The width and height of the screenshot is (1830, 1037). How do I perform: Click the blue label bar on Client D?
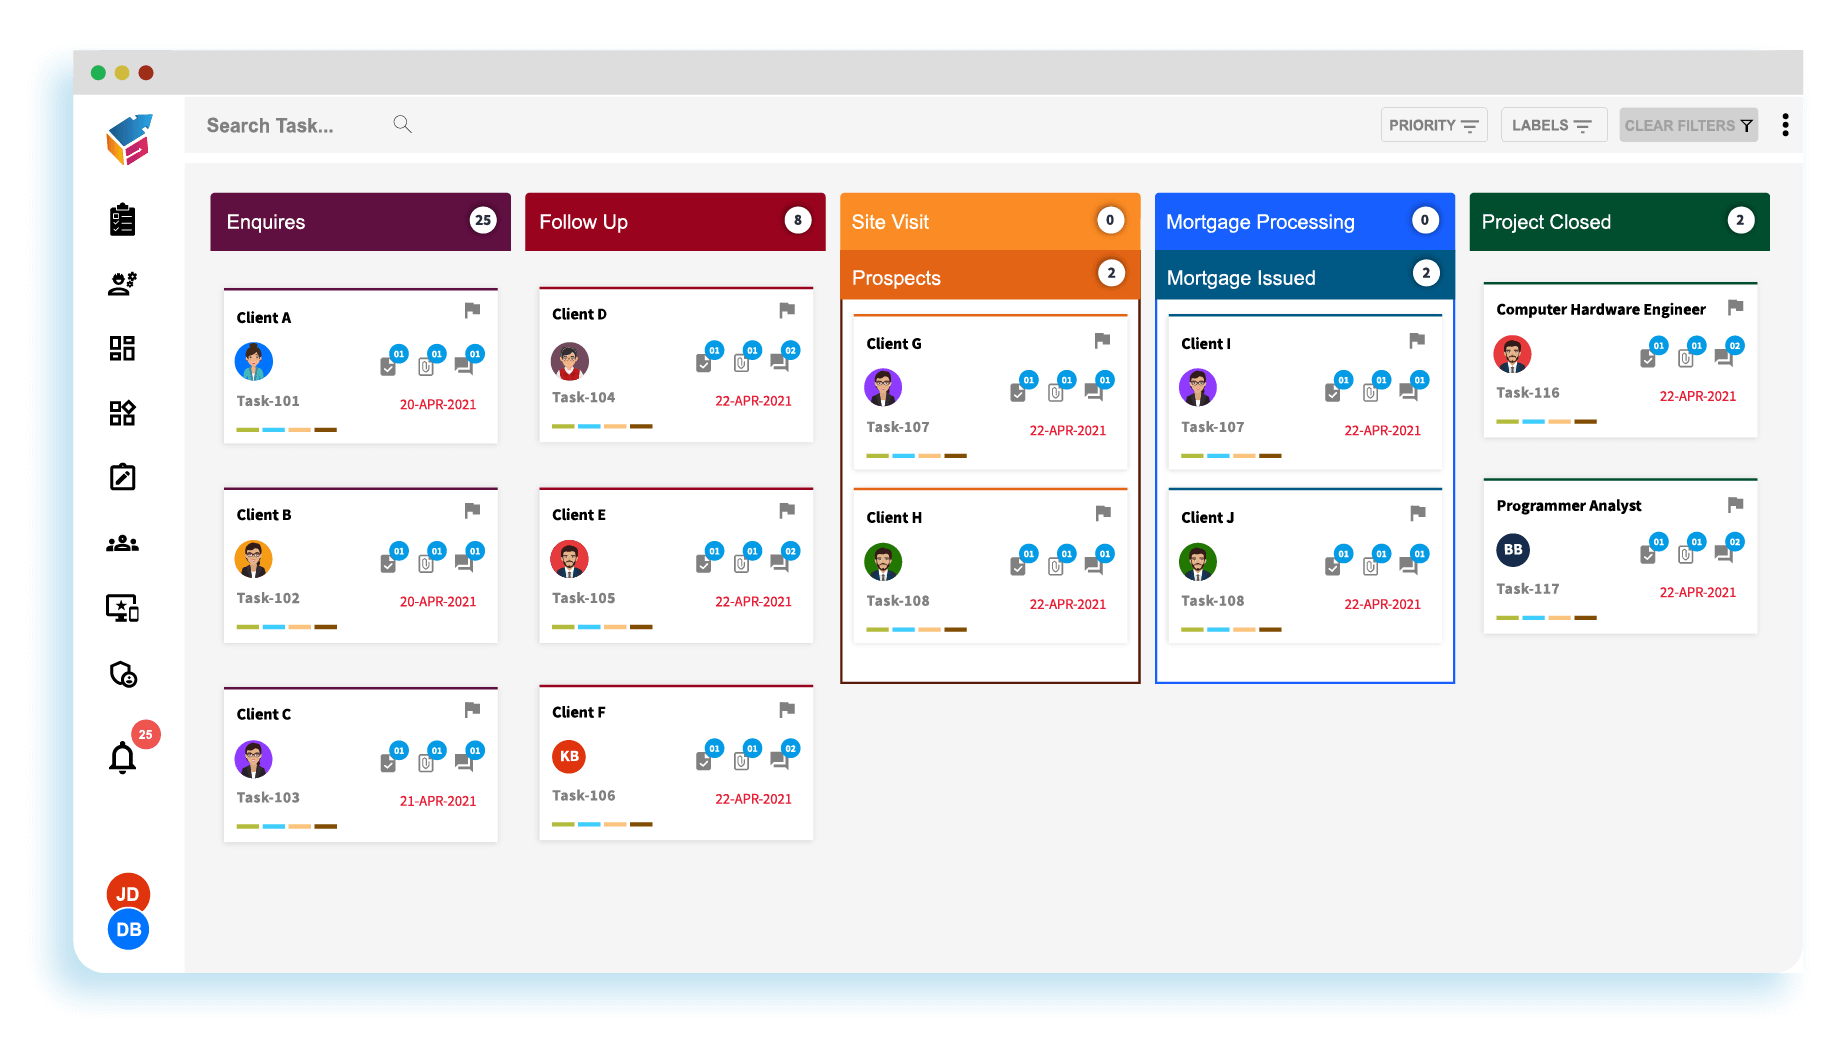[x=589, y=426]
